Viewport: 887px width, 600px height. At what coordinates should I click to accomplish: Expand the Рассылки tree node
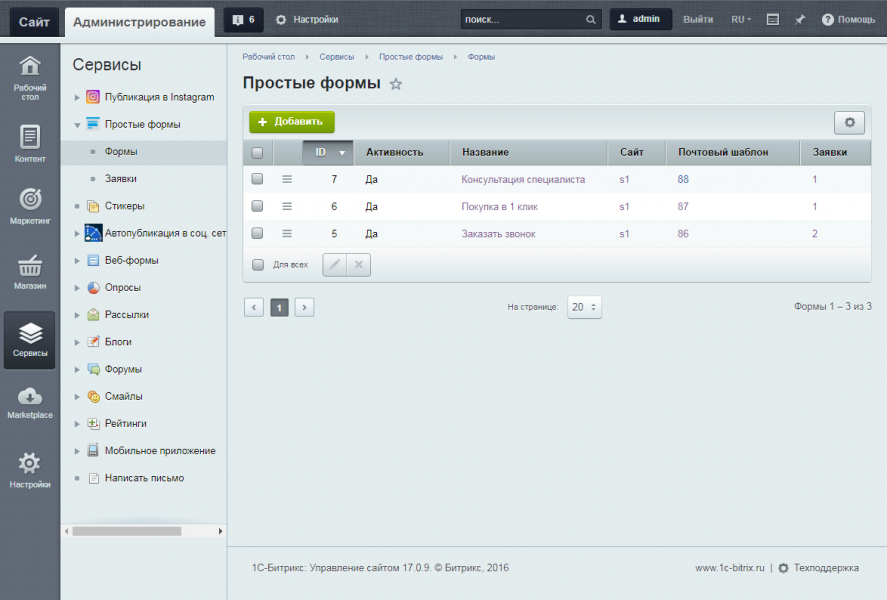coord(77,315)
